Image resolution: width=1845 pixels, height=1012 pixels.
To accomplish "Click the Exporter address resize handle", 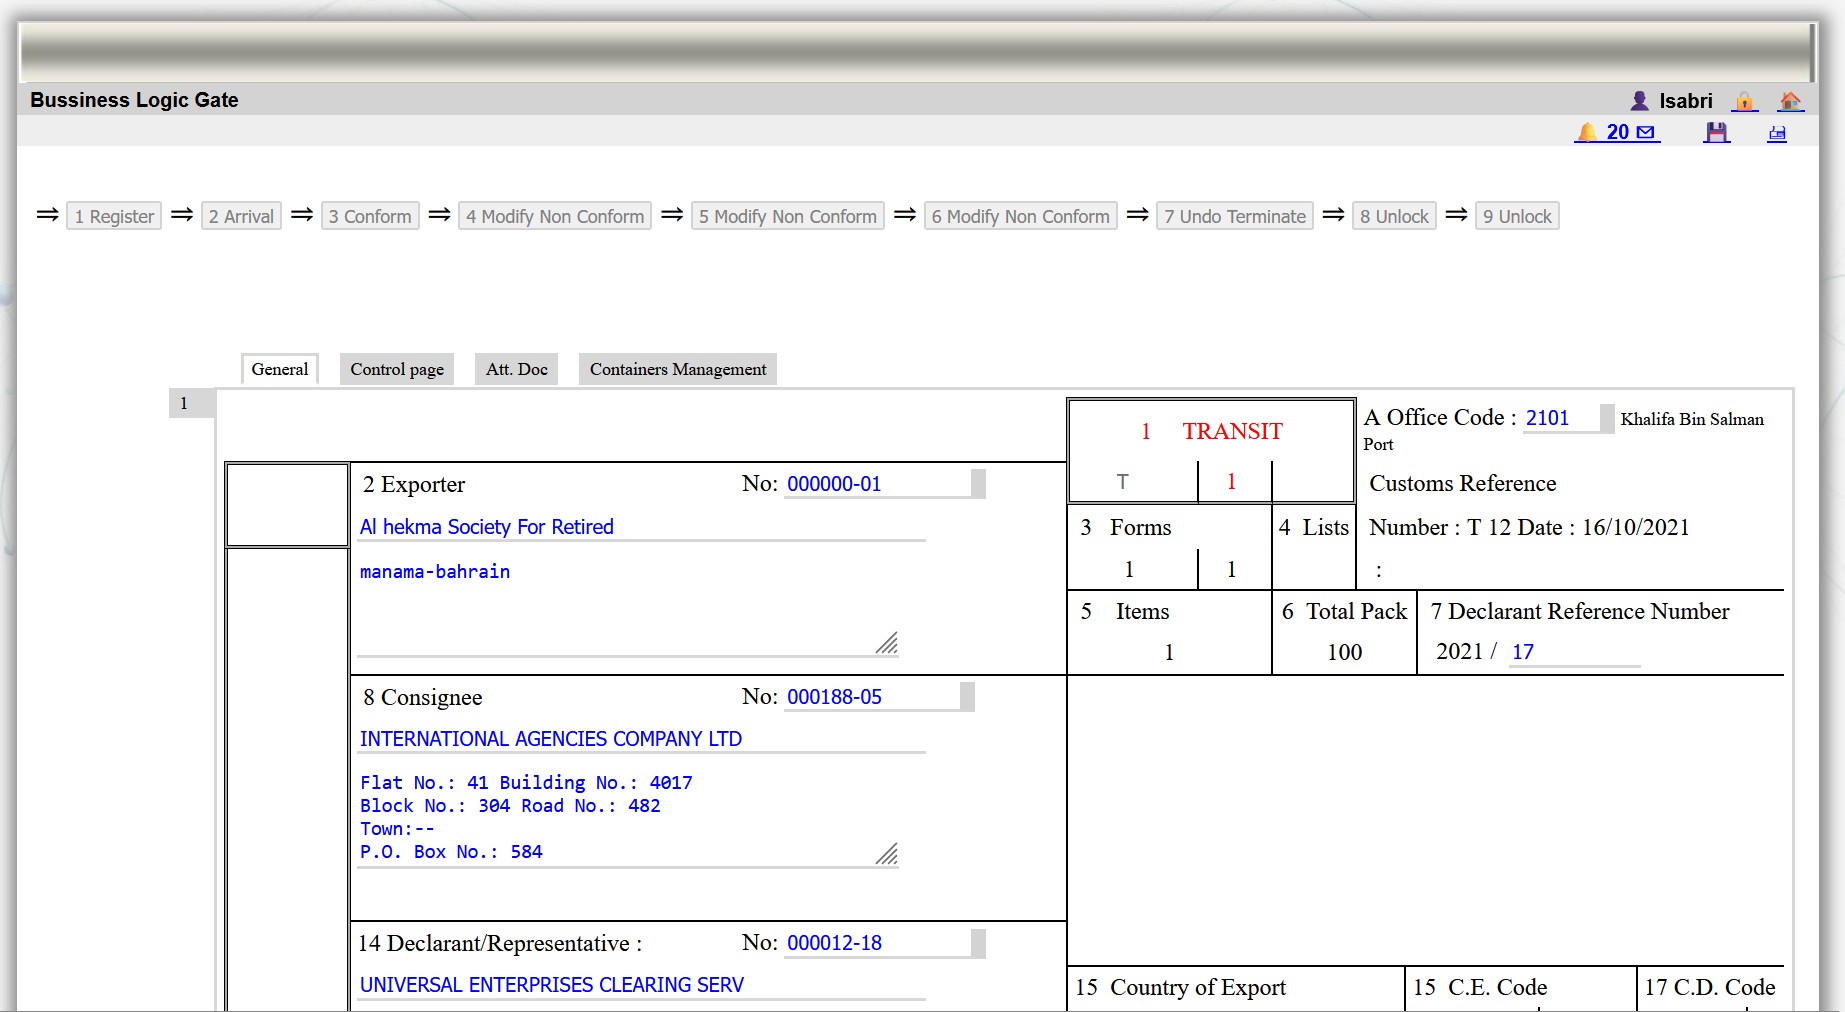I will point(886,643).
